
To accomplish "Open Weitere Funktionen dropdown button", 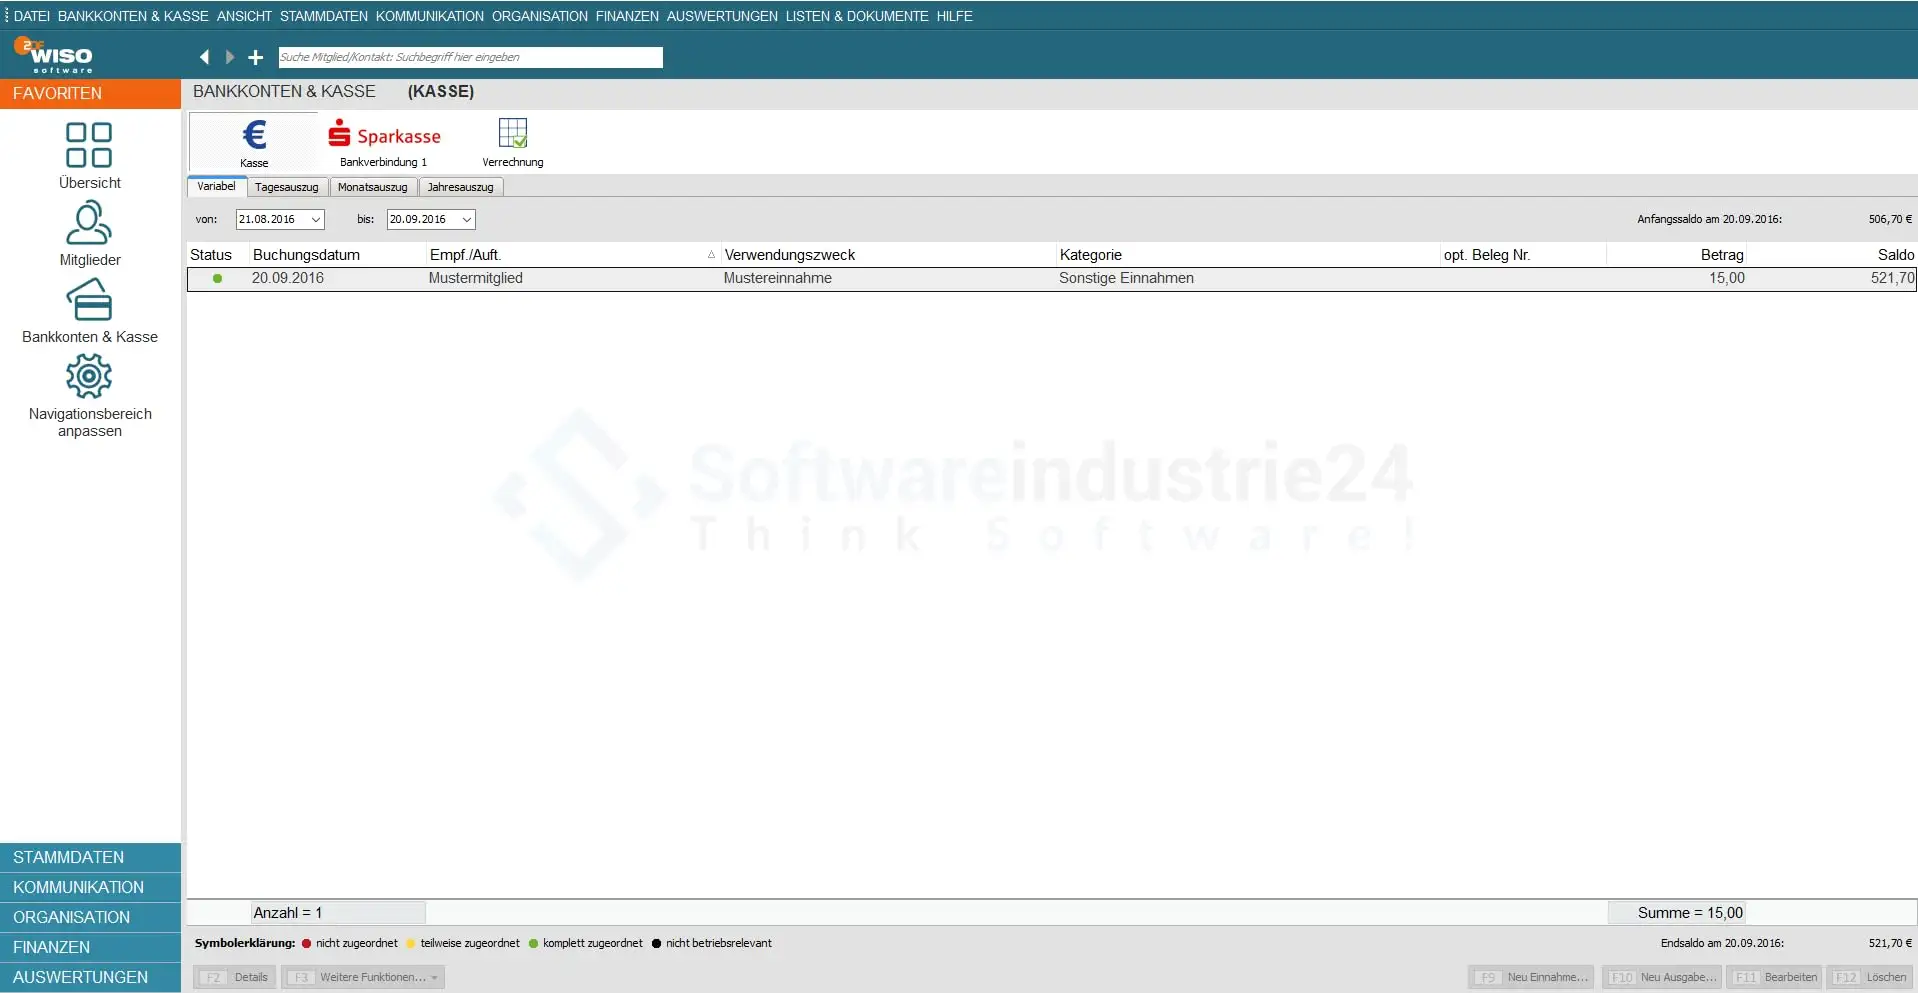I will (363, 977).
